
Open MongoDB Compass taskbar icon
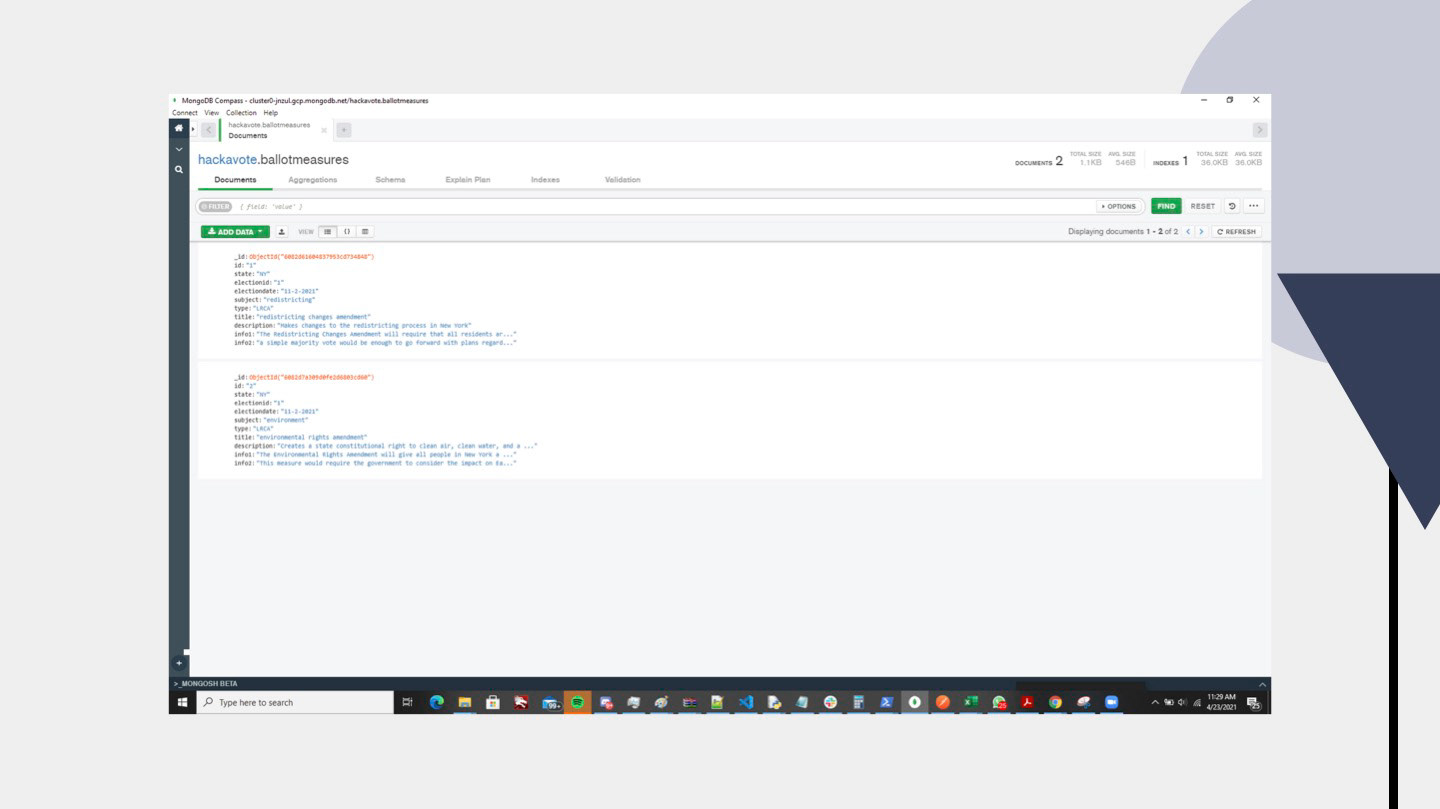(x=914, y=703)
